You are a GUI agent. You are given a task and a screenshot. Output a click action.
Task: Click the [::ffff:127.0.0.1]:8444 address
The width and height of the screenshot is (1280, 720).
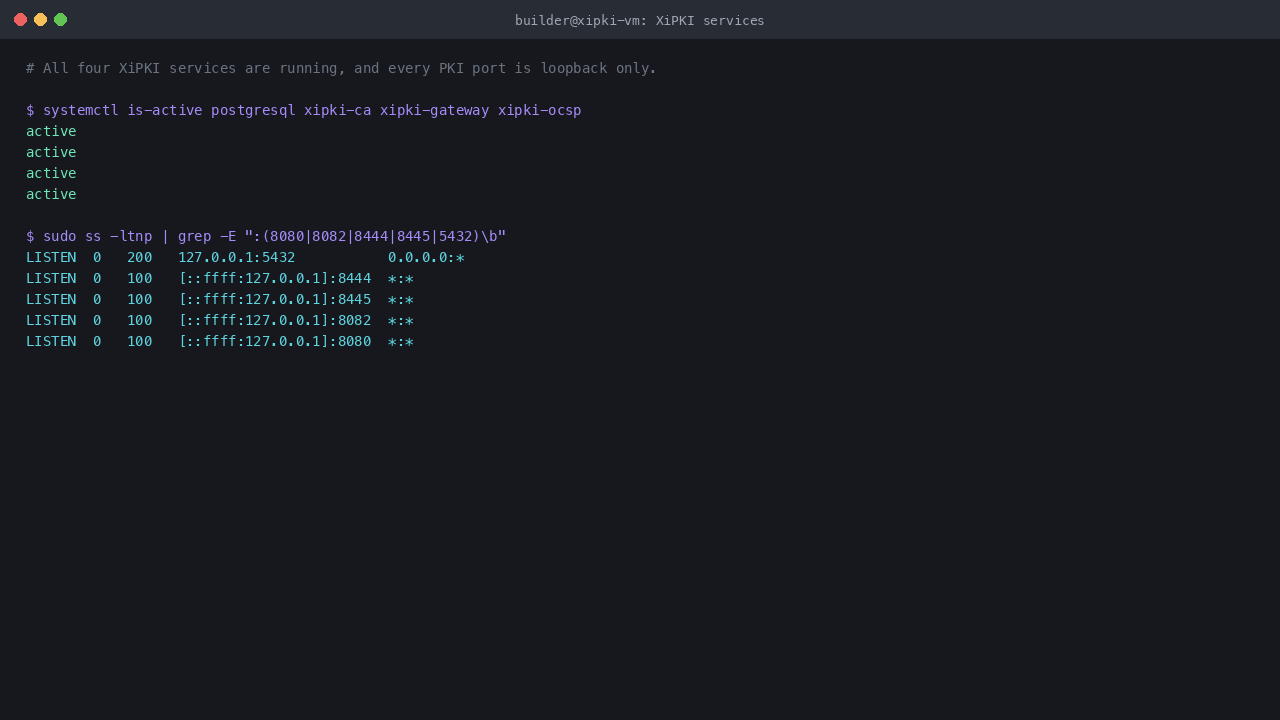point(274,278)
